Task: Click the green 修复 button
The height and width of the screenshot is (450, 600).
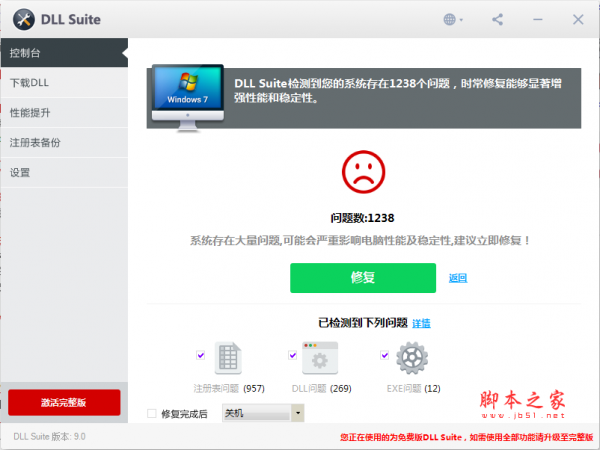Action: coord(363,278)
